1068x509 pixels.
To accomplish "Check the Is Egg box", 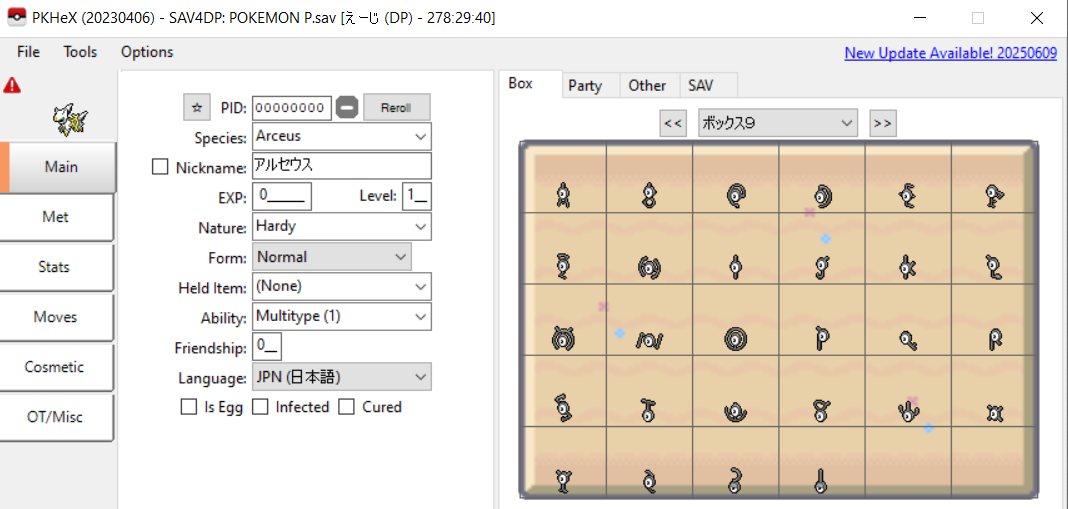I will point(189,407).
